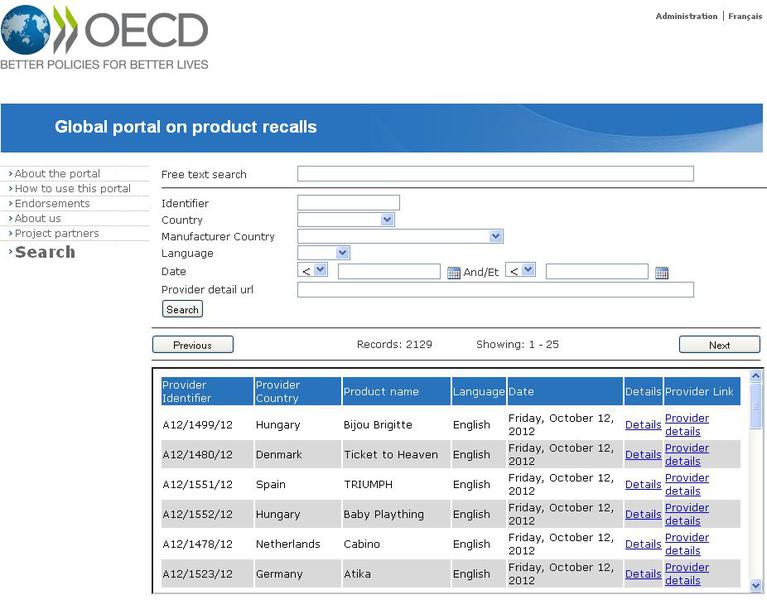The image size is (767, 600).
Task: Go to Endorsements page
Action: tap(52, 203)
